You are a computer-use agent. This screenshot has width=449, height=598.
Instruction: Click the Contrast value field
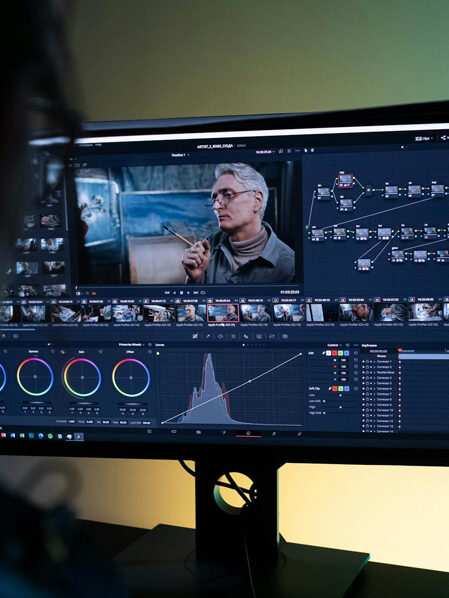(x=71, y=421)
